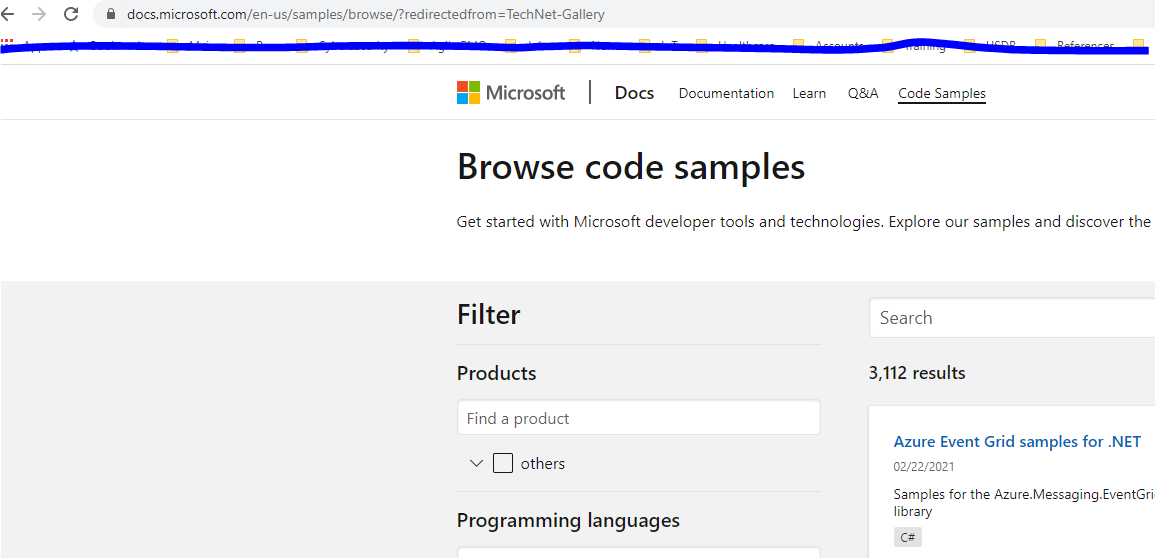
Task: Click the 02/22/2021 date text
Action: pos(923,467)
